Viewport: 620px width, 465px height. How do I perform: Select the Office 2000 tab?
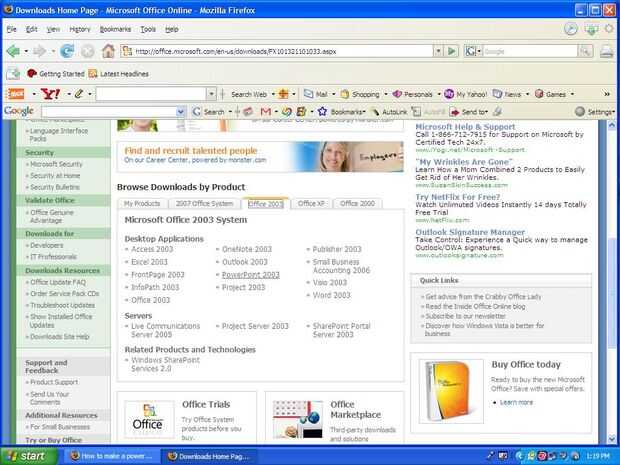[x=357, y=203]
